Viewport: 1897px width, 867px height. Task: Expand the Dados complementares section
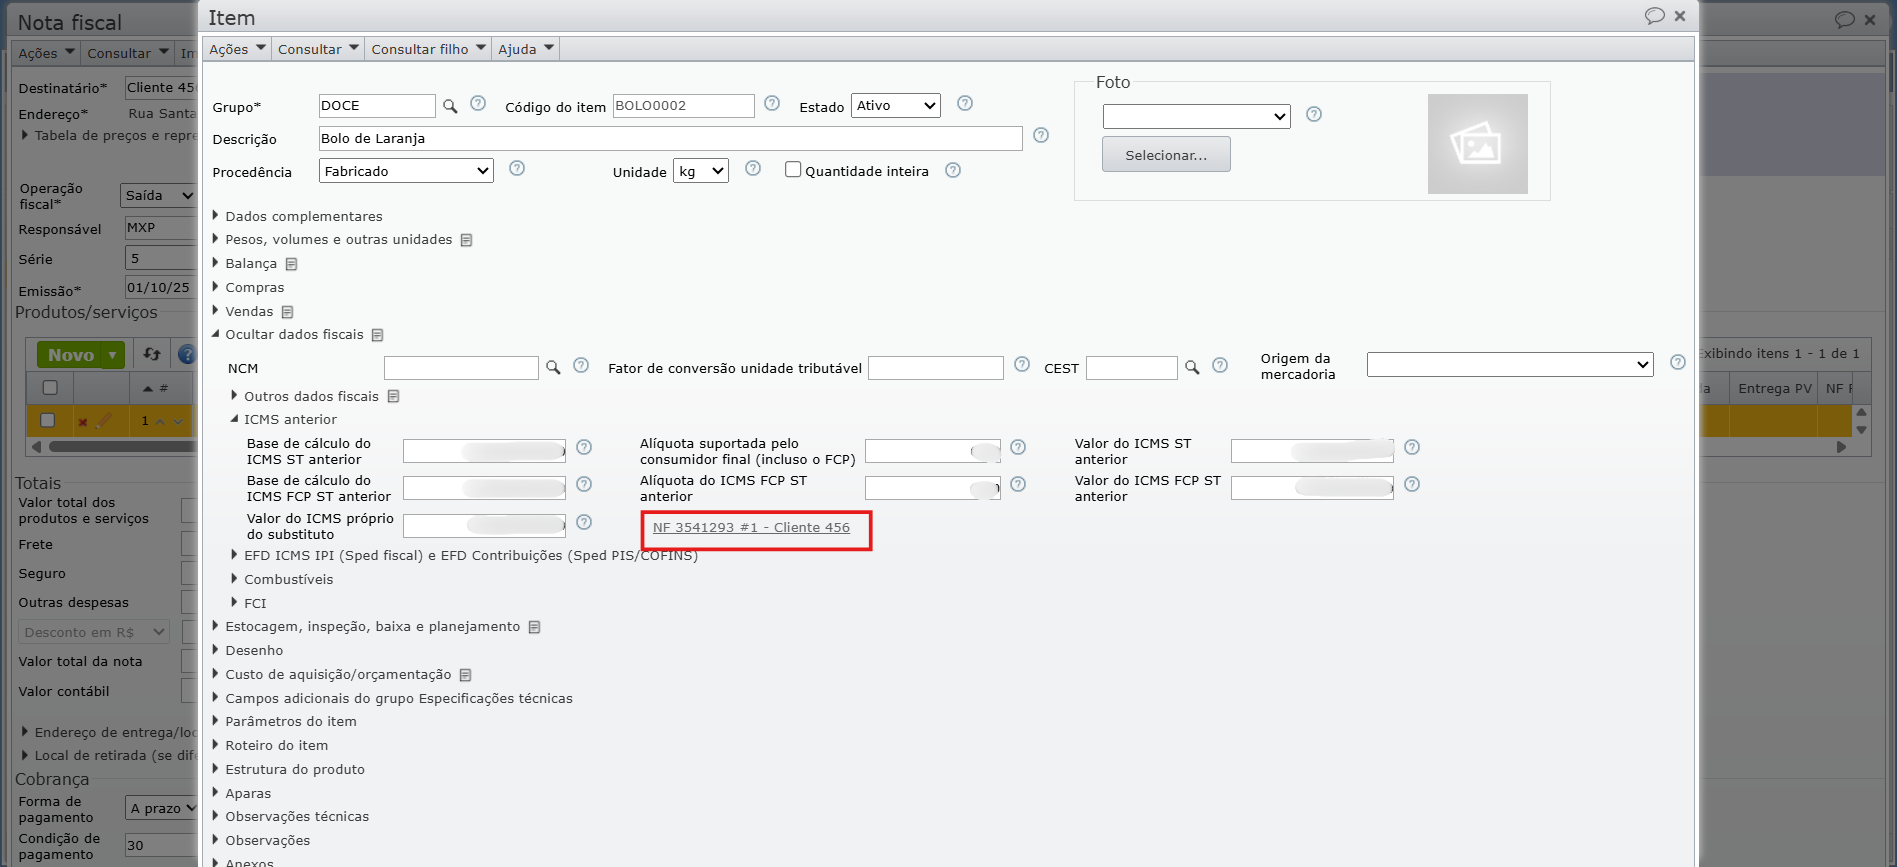pos(298,216)
